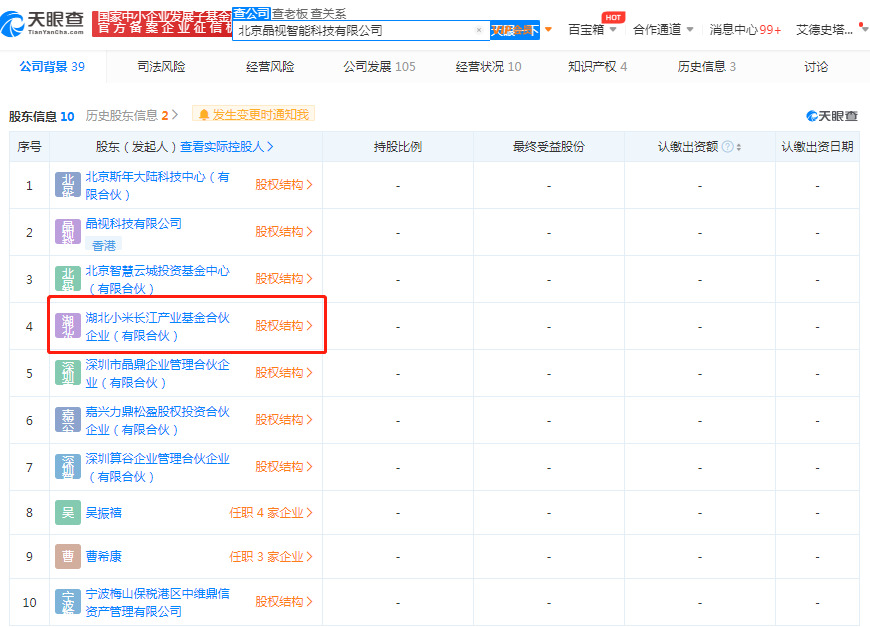Image resolution: width=870 pixels, height=627 pixels.
Task: Open the dropdown arrow next to the search button
Action: point(548,29)
